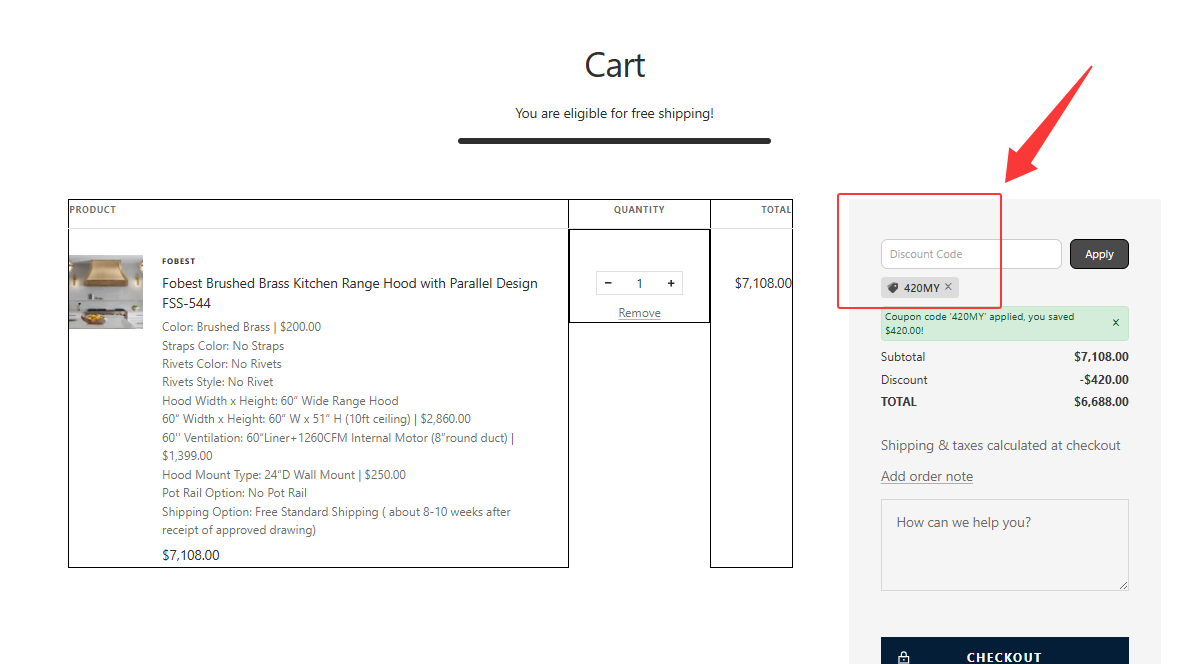Click the Discount label in summary
The width and height of the screenshot is (1203, 664).
pyautogui.click(x=904, y=380)
